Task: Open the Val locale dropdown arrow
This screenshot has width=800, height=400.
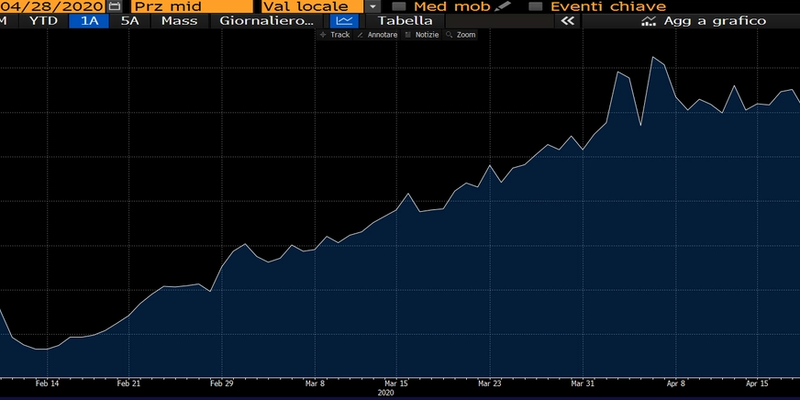Action: pos(373,7)
